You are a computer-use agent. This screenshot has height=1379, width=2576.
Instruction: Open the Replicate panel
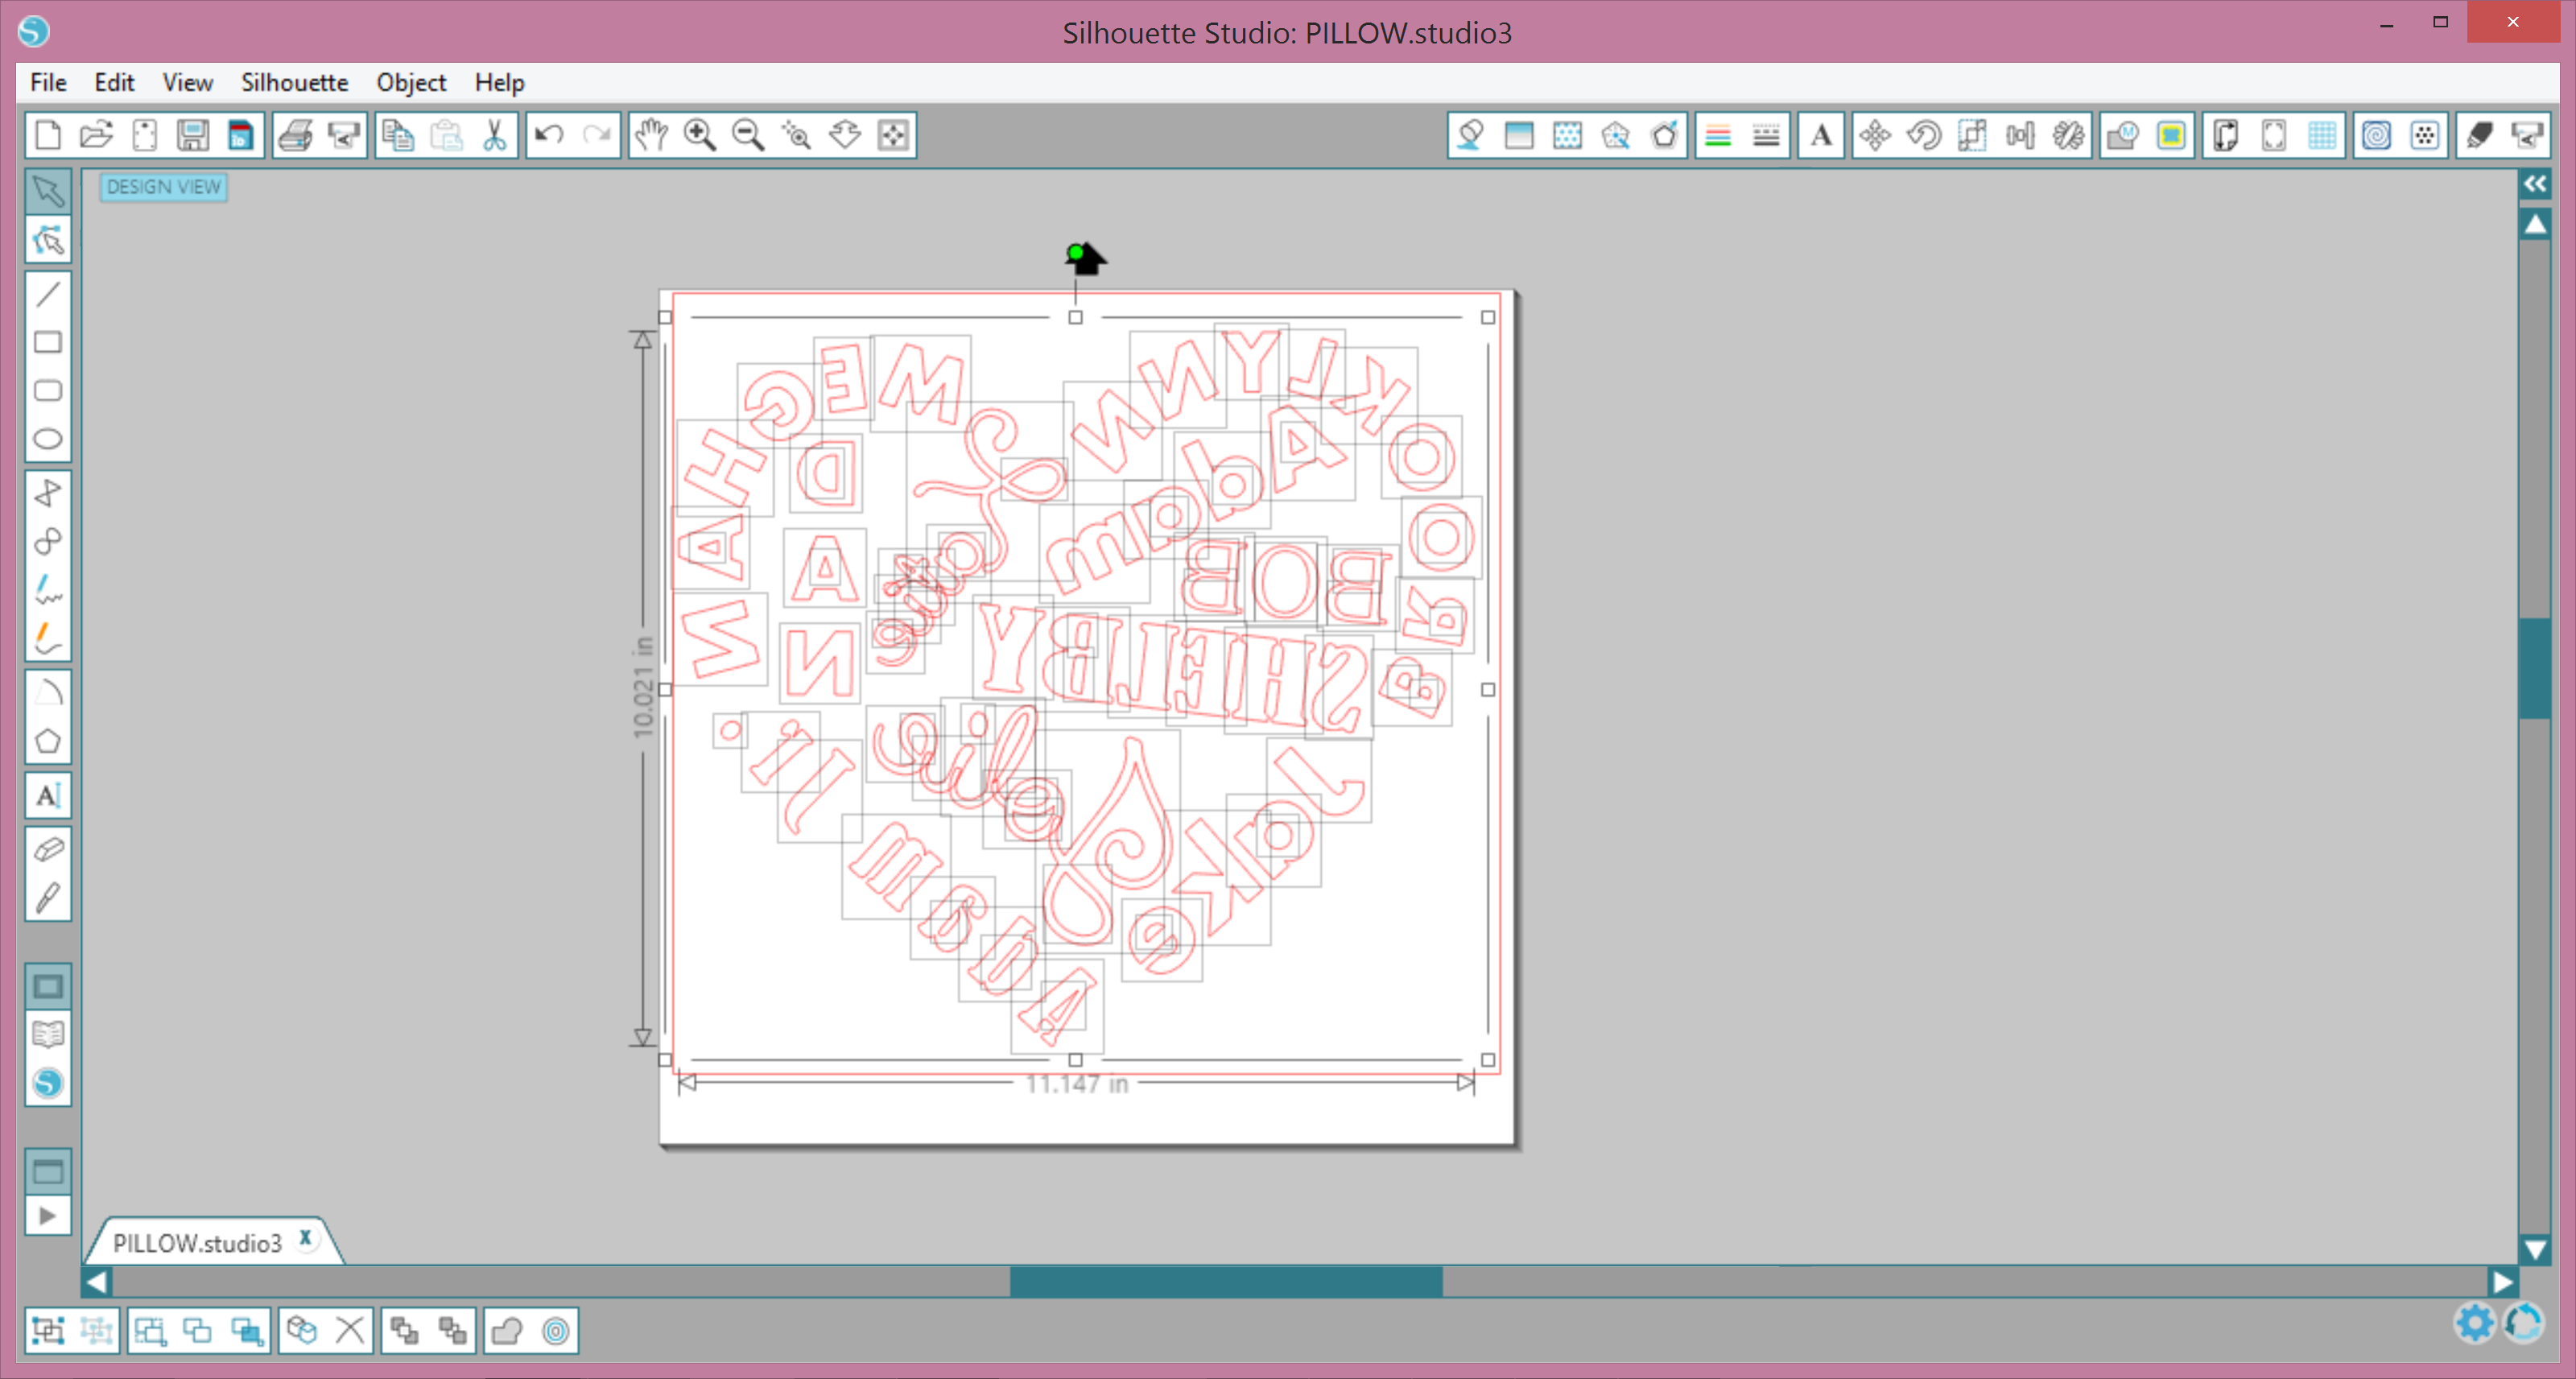(2069, 135)
